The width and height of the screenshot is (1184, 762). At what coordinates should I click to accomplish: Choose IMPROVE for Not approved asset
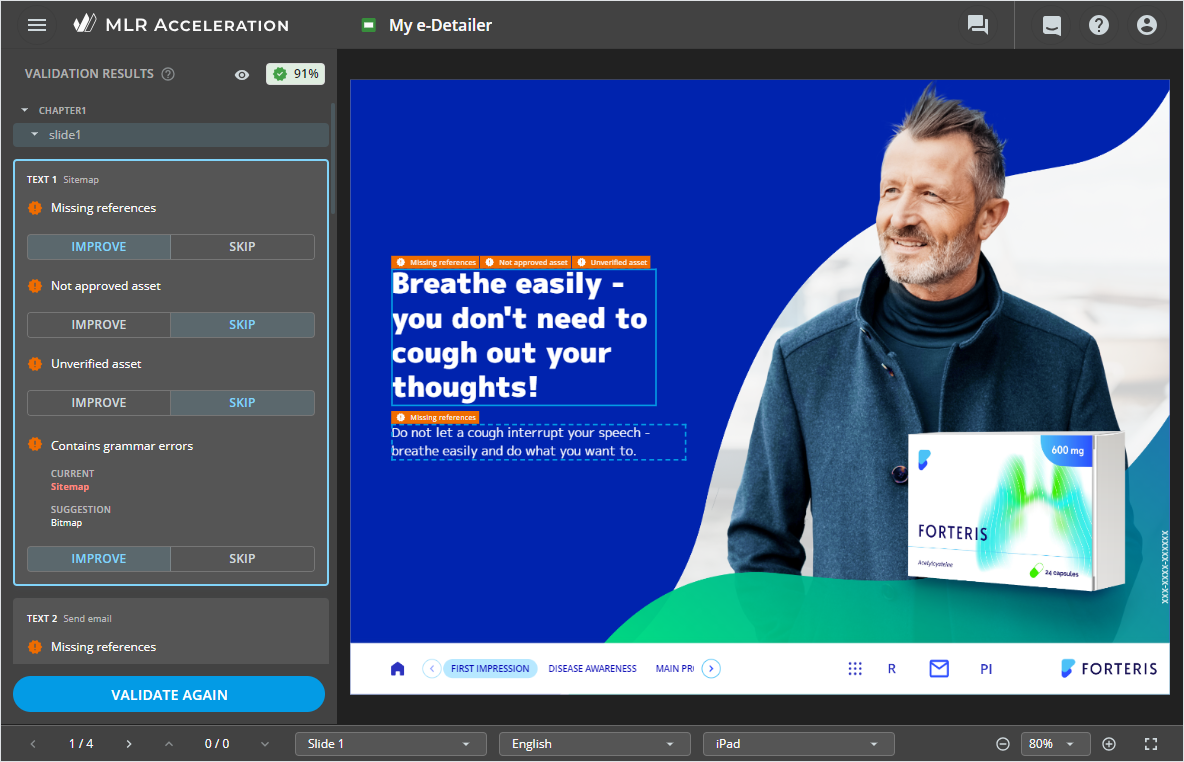coord(99,325)
